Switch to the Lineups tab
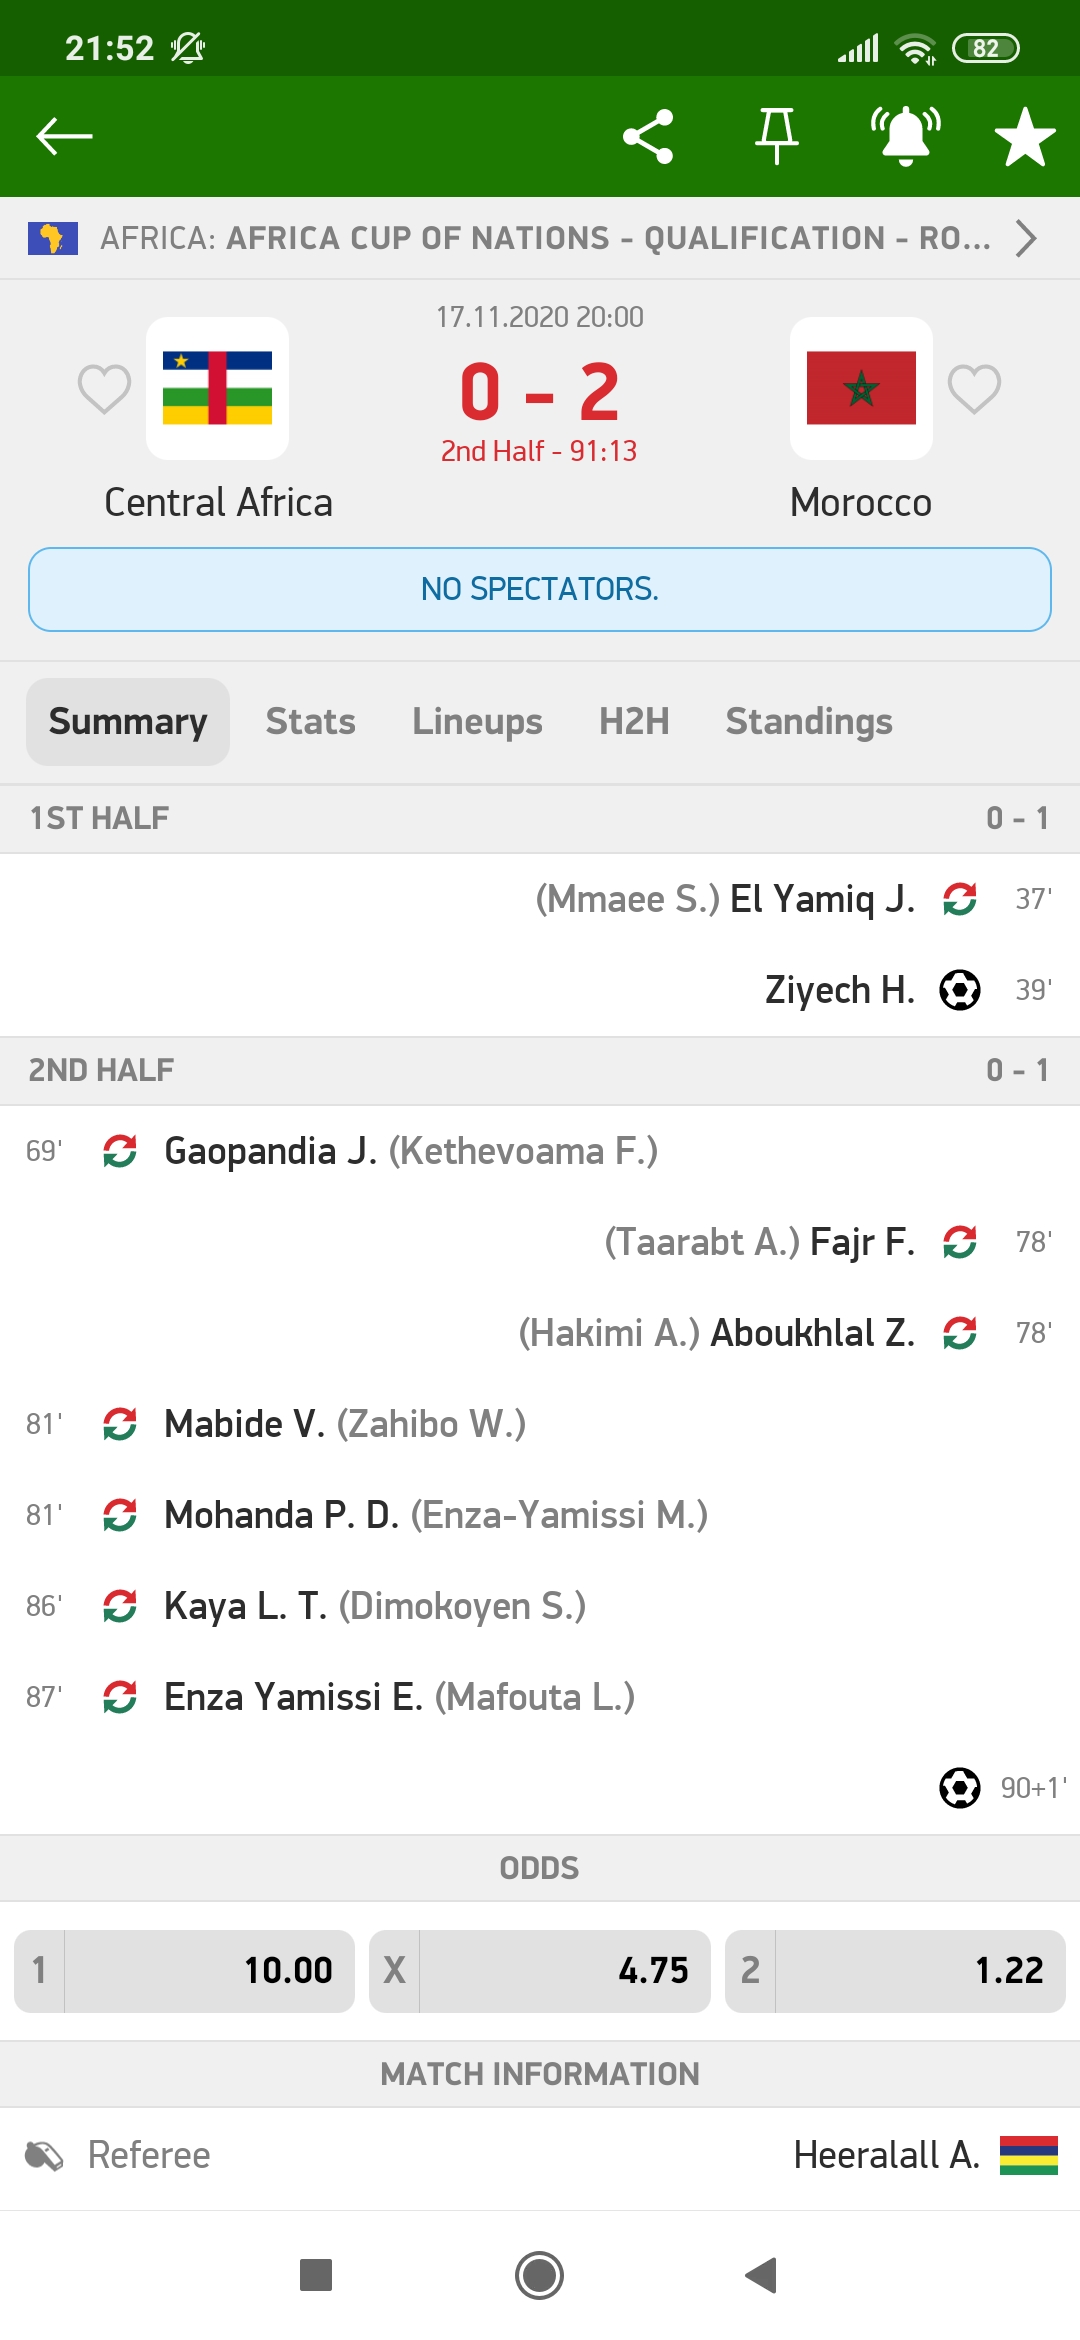The height and width of the screenshot is (2340, 1080). point(477,721)
